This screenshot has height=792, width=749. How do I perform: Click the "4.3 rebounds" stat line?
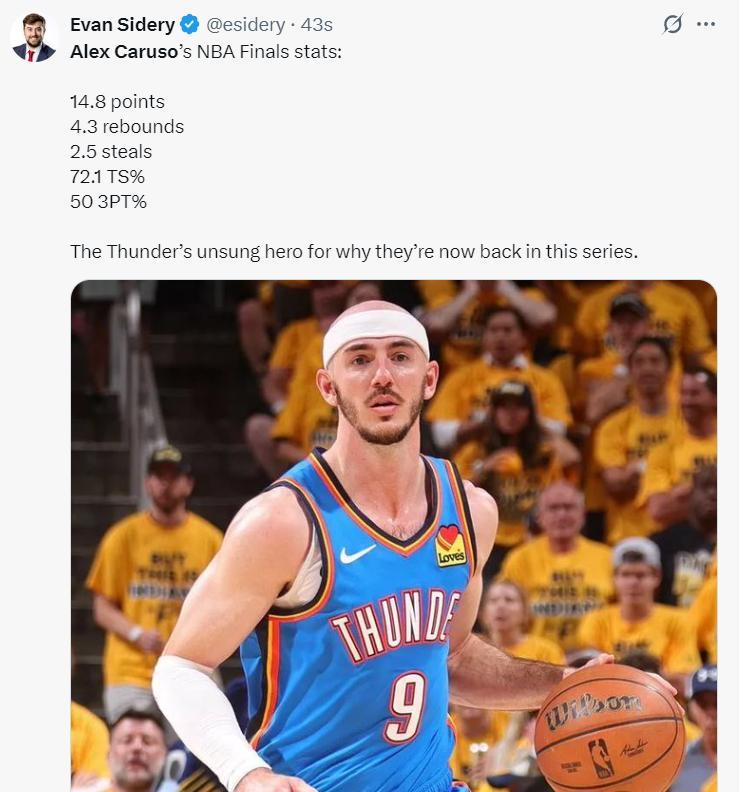click(127, 126)
